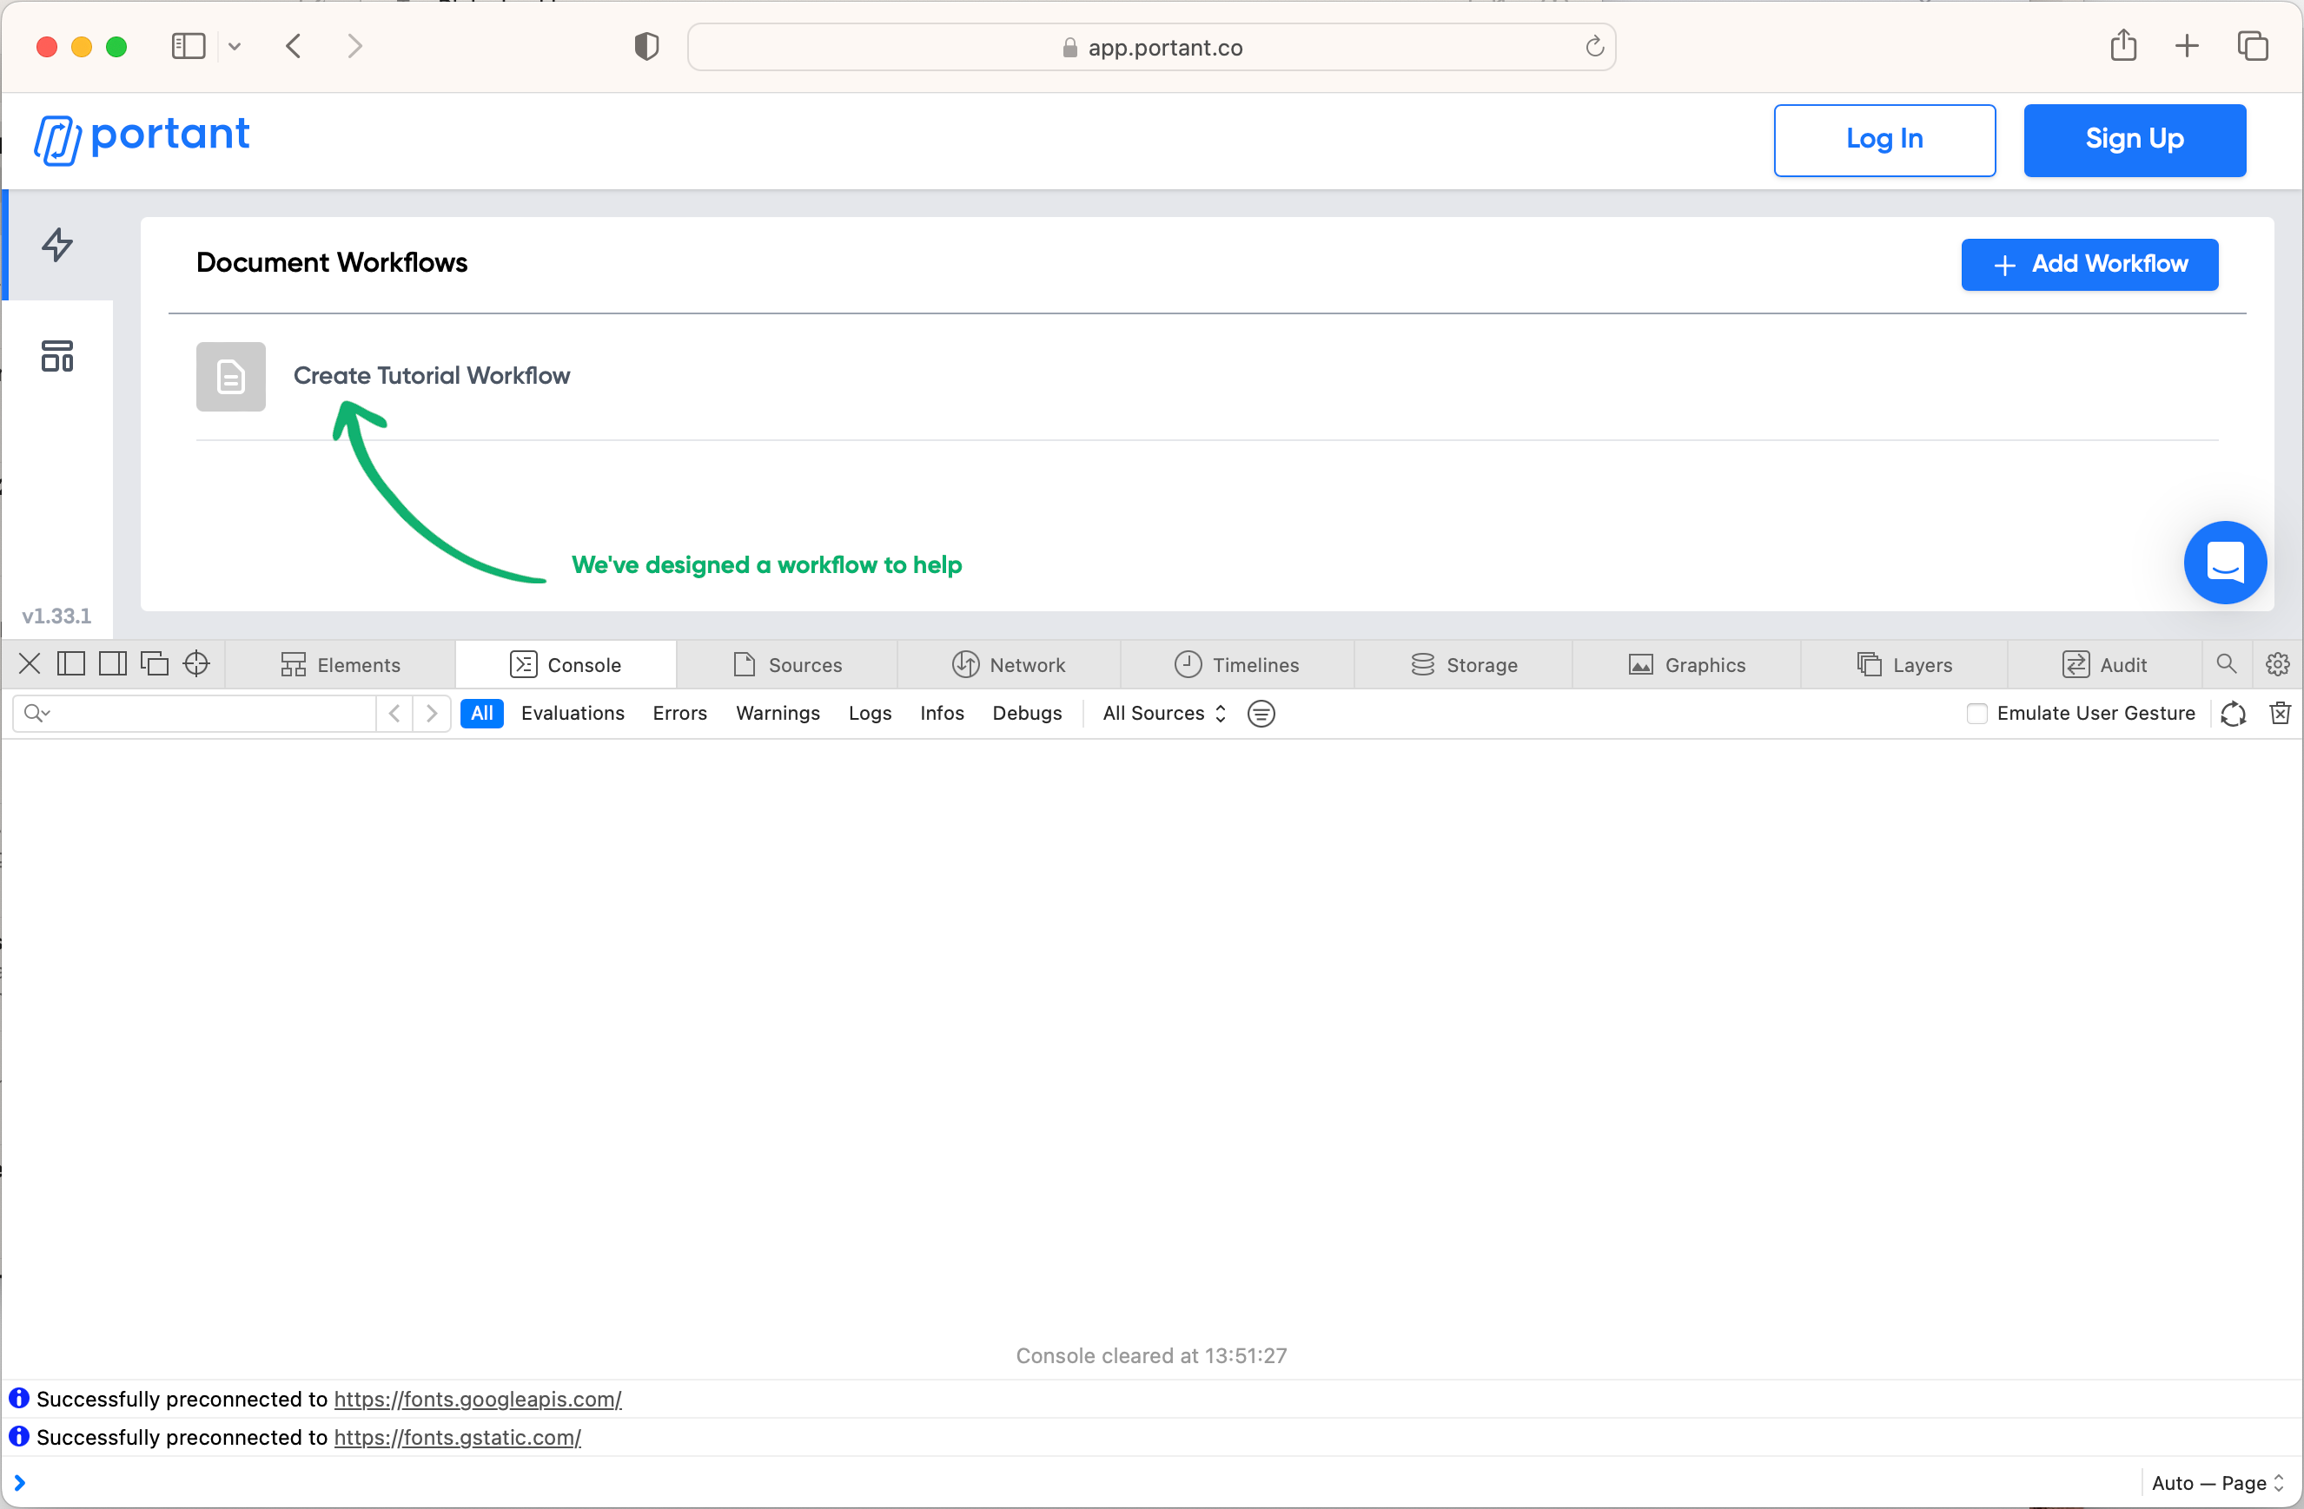
Task: Open the chat support bubble
Action: point(2224,562)
